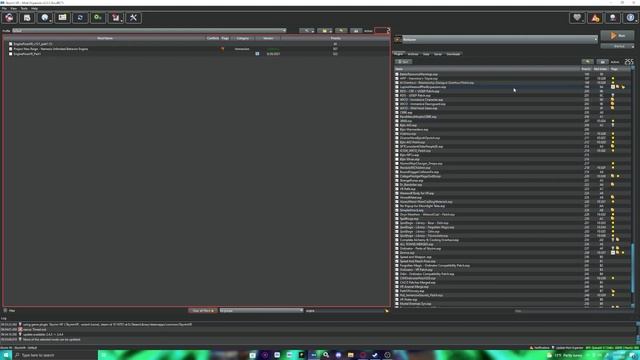Screen dimensions: 640x360
Task: Switch to the Archives tab
Action: tap(413, 54)
